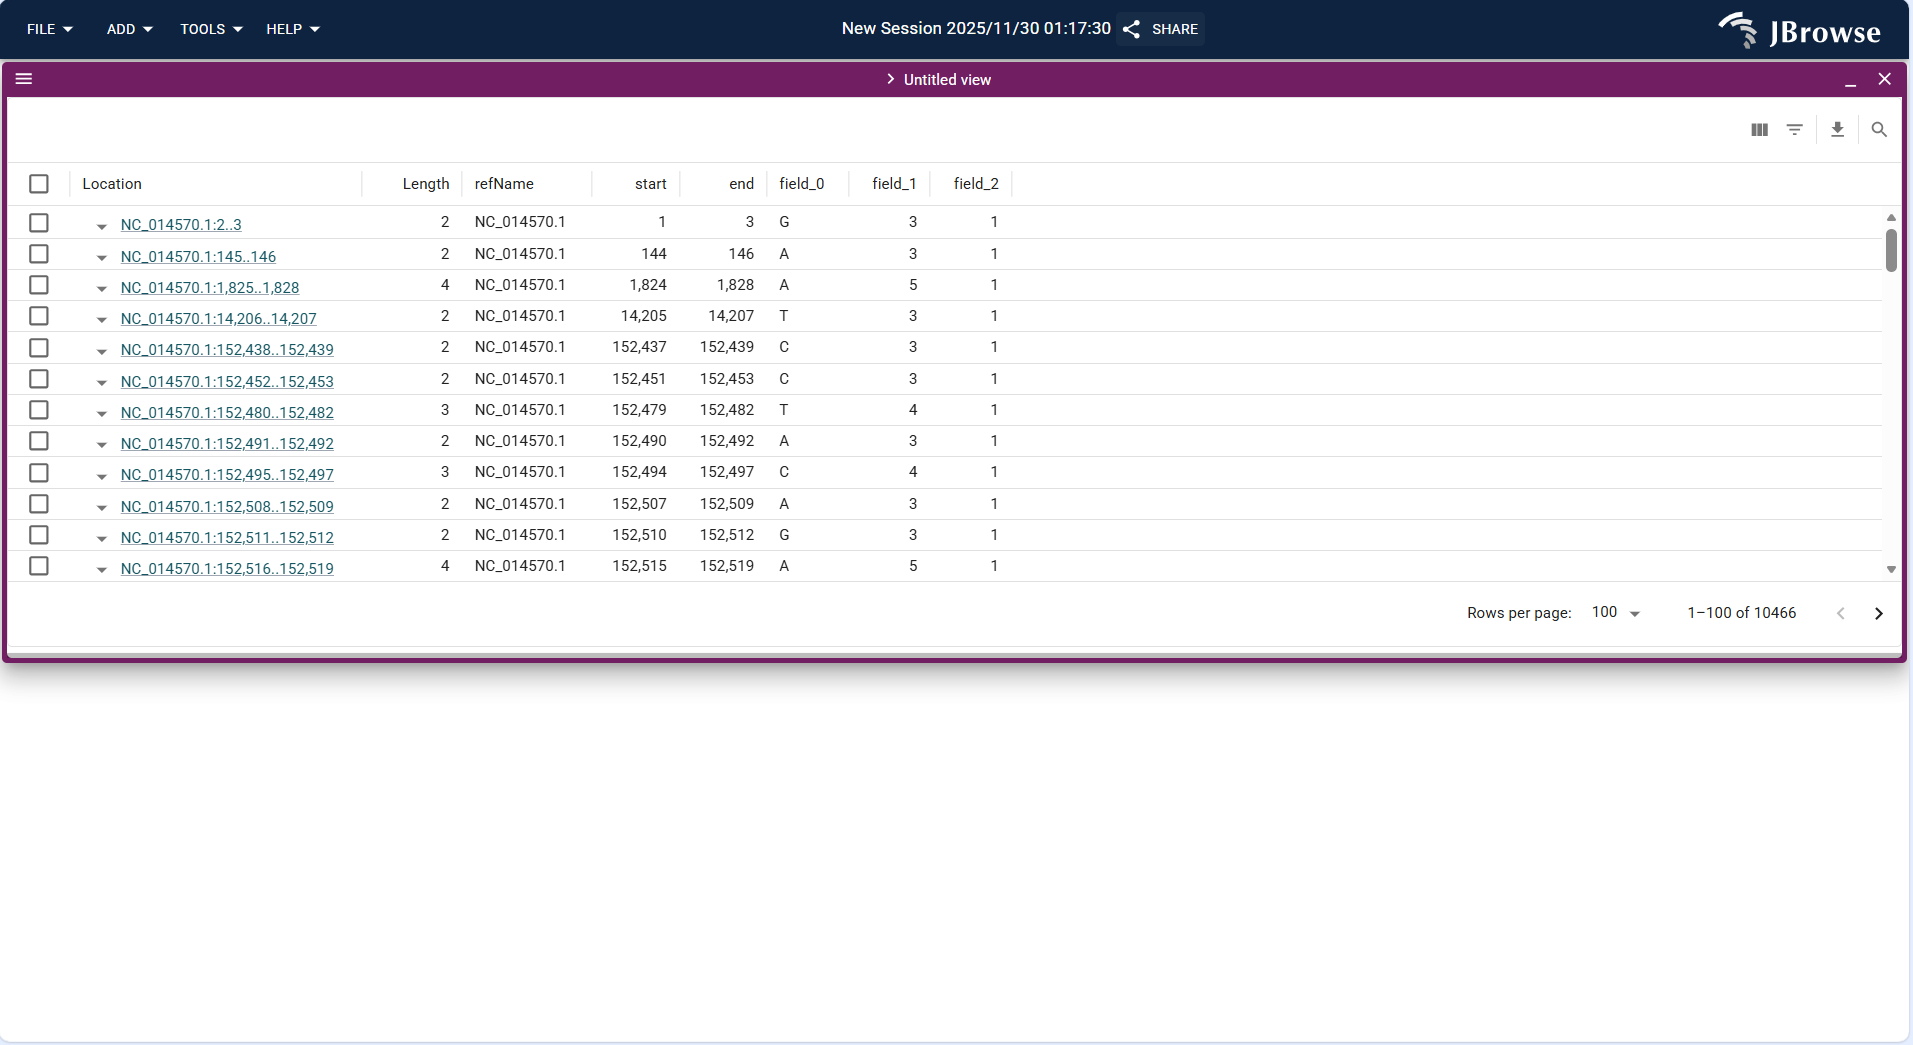This screenshot has height=1045, width=1913.
Task: Expand details for row NC_014570.1:152,438..152,439
Action: (101, 351)
